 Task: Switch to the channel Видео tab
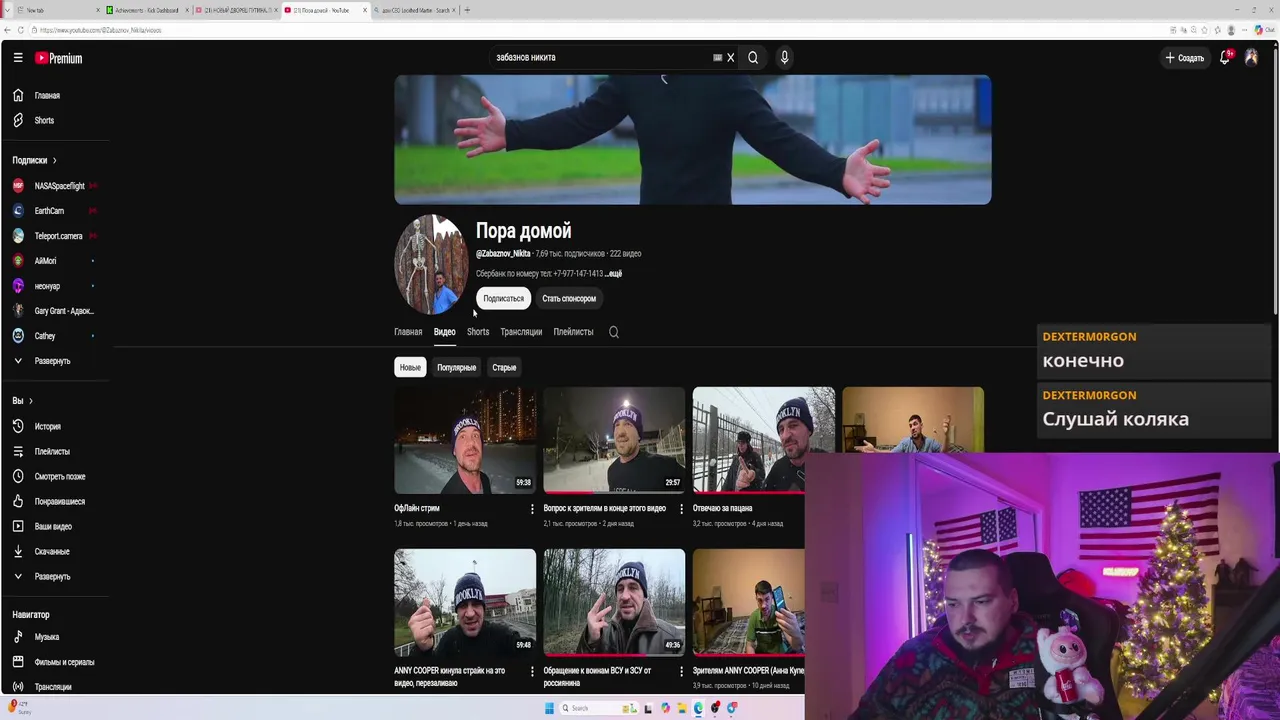(x=444, y=332)
